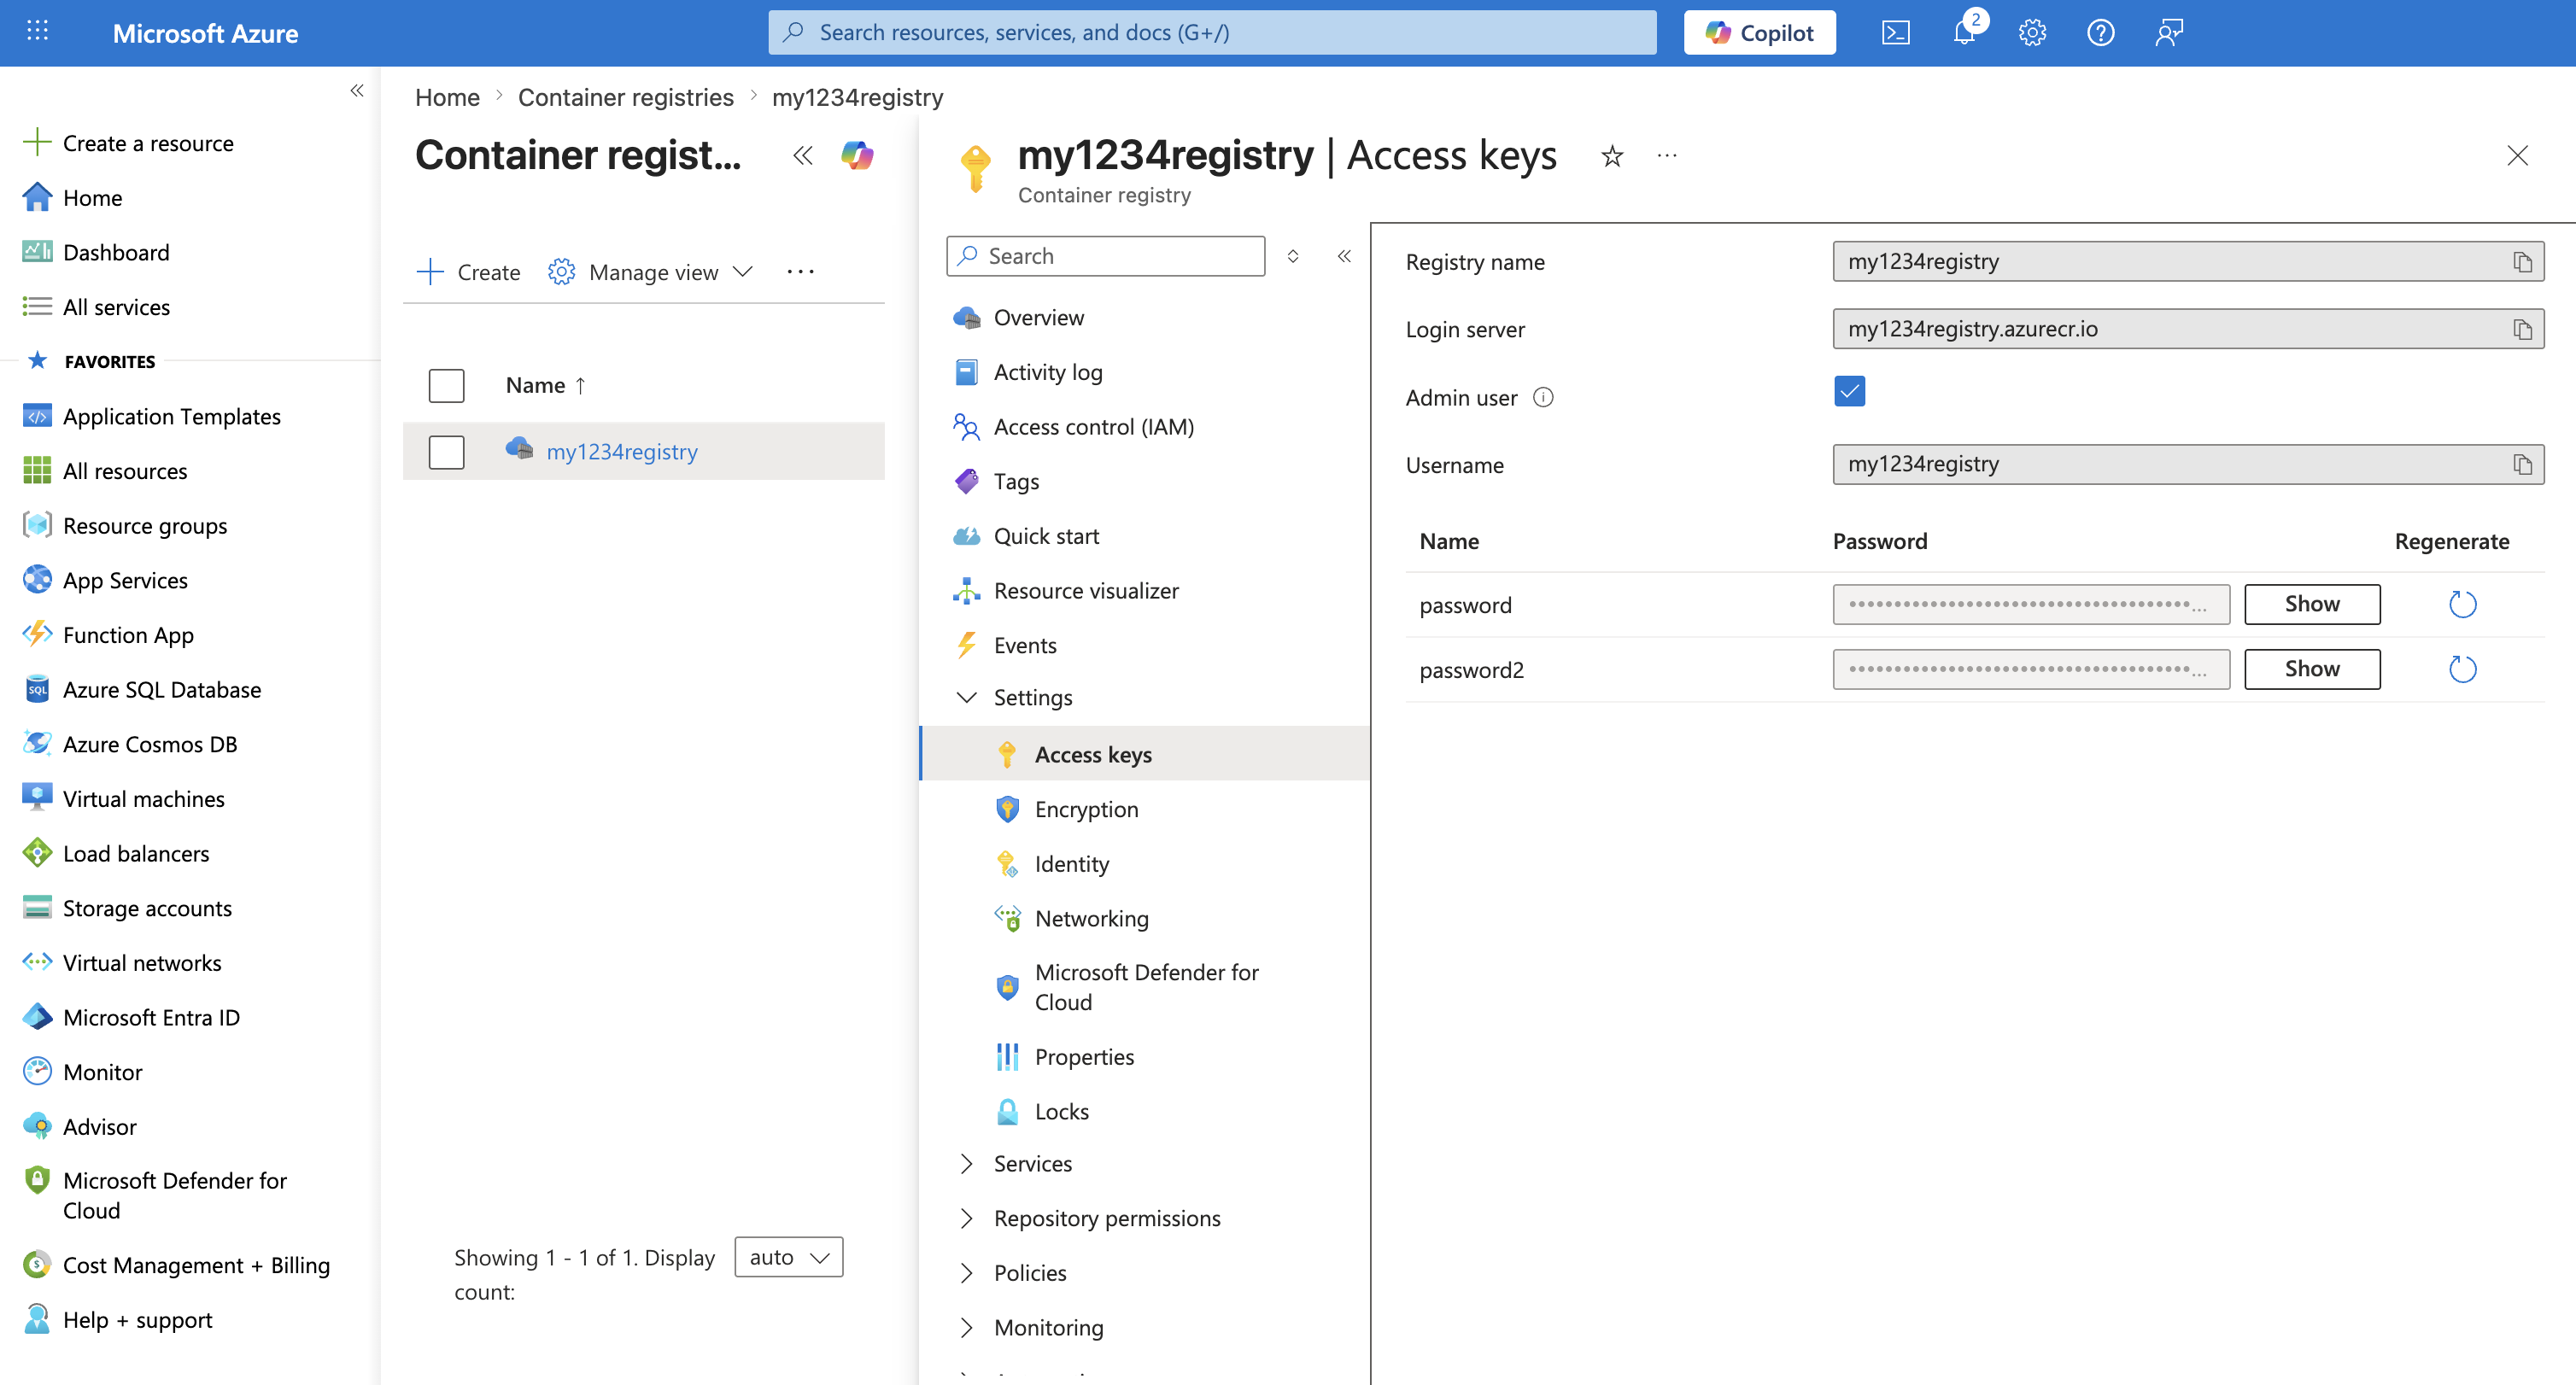Expand the Services section

pyautogui.click(x=1032, y=1163)
